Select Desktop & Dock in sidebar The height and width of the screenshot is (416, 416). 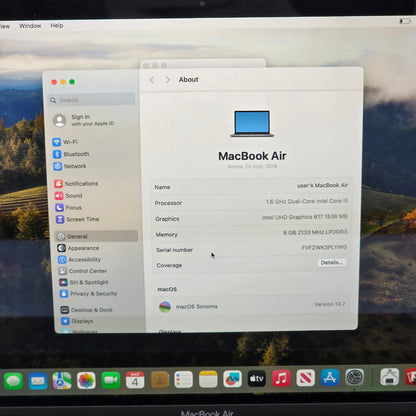click(x=86, y=310)
